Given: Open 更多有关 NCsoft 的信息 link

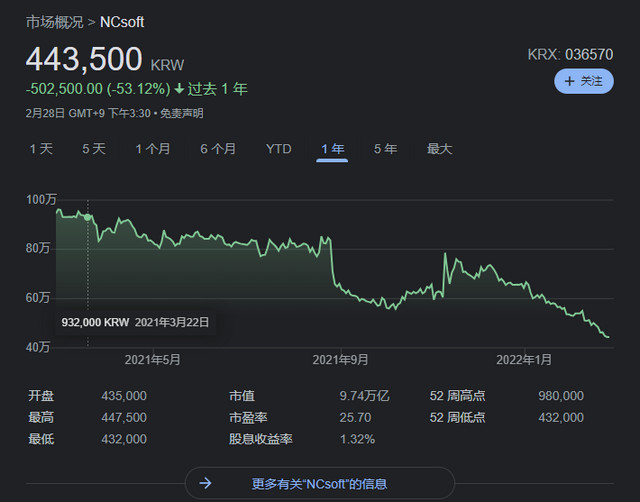Looking at the screenshot, I should tap(319, 483).
